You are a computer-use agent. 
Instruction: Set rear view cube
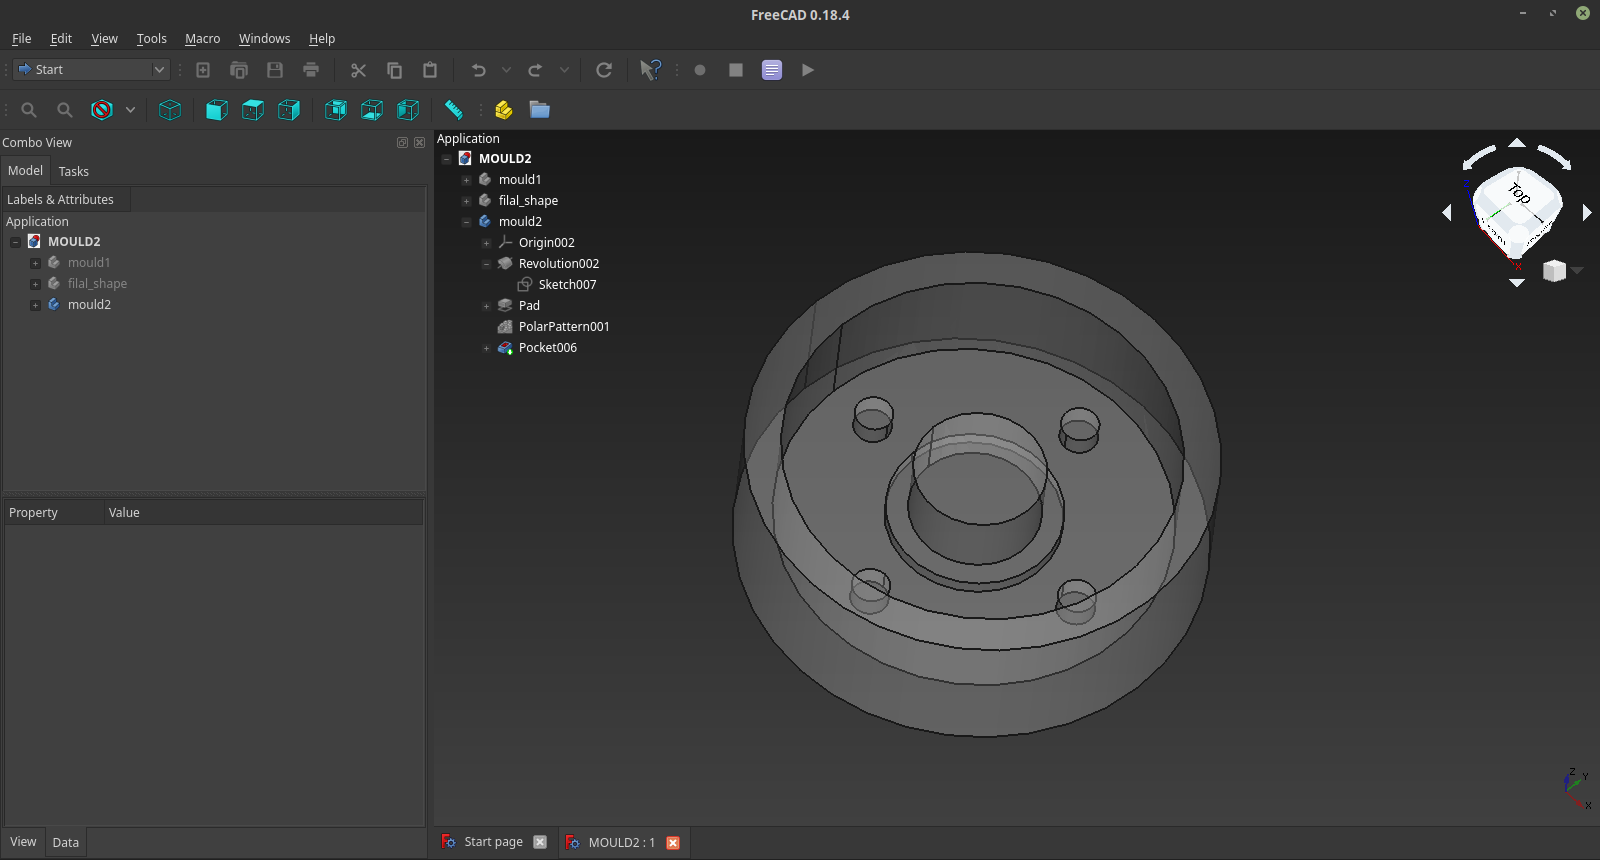pos(336,110)
